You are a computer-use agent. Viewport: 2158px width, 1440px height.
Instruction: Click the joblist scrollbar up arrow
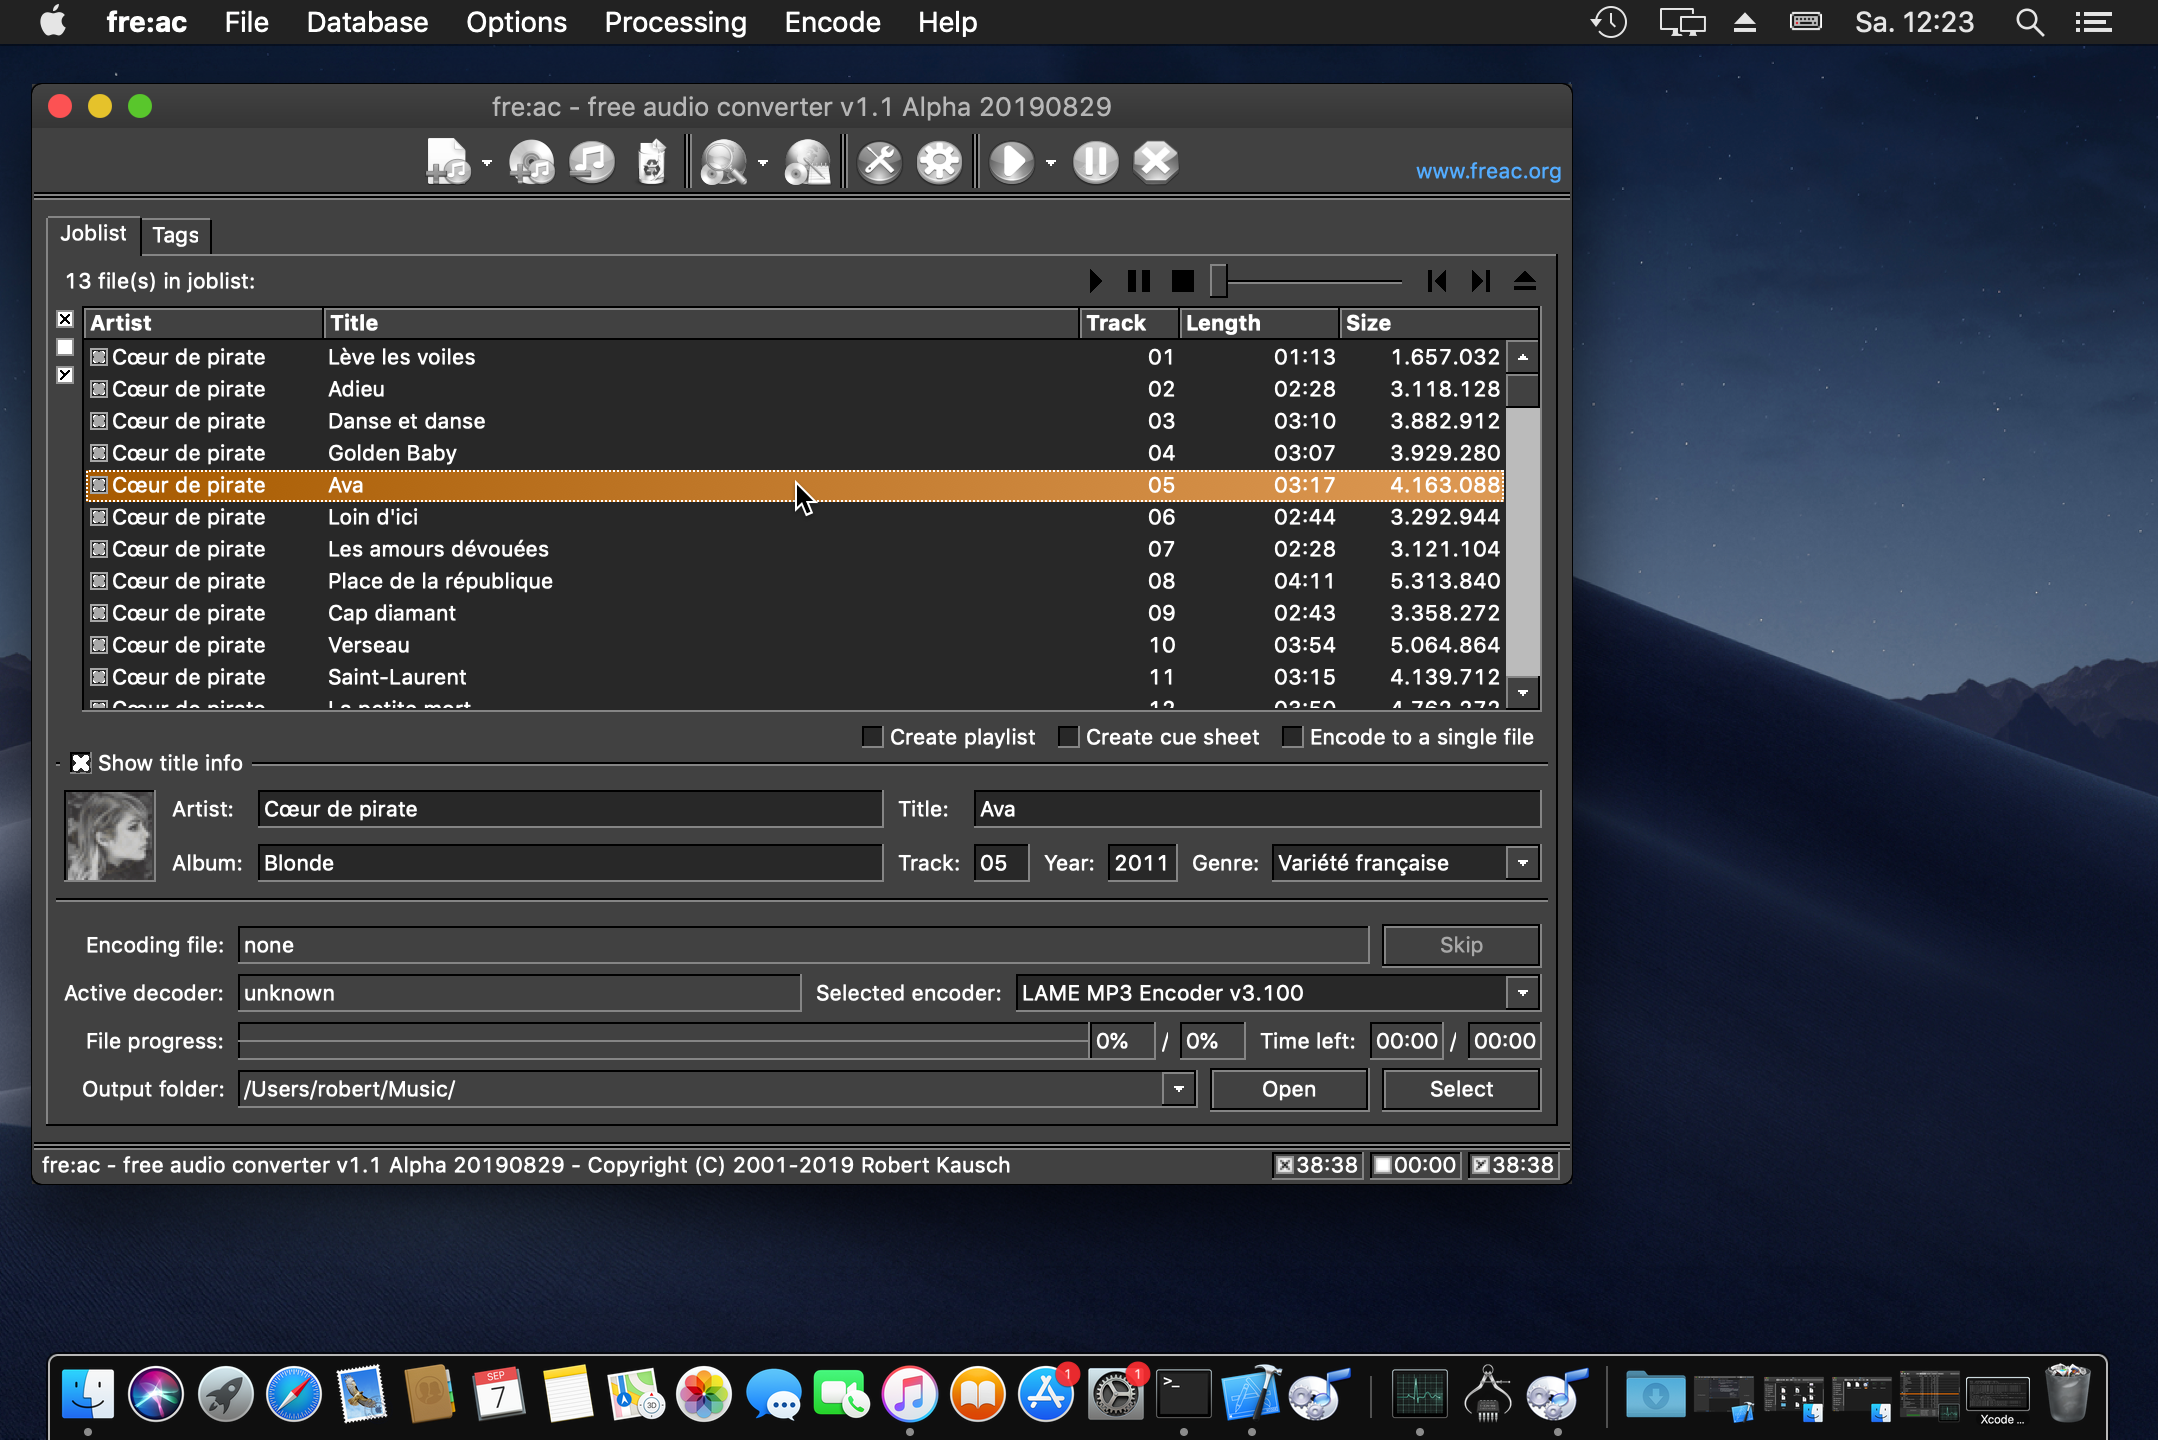tap(1523, 357)
